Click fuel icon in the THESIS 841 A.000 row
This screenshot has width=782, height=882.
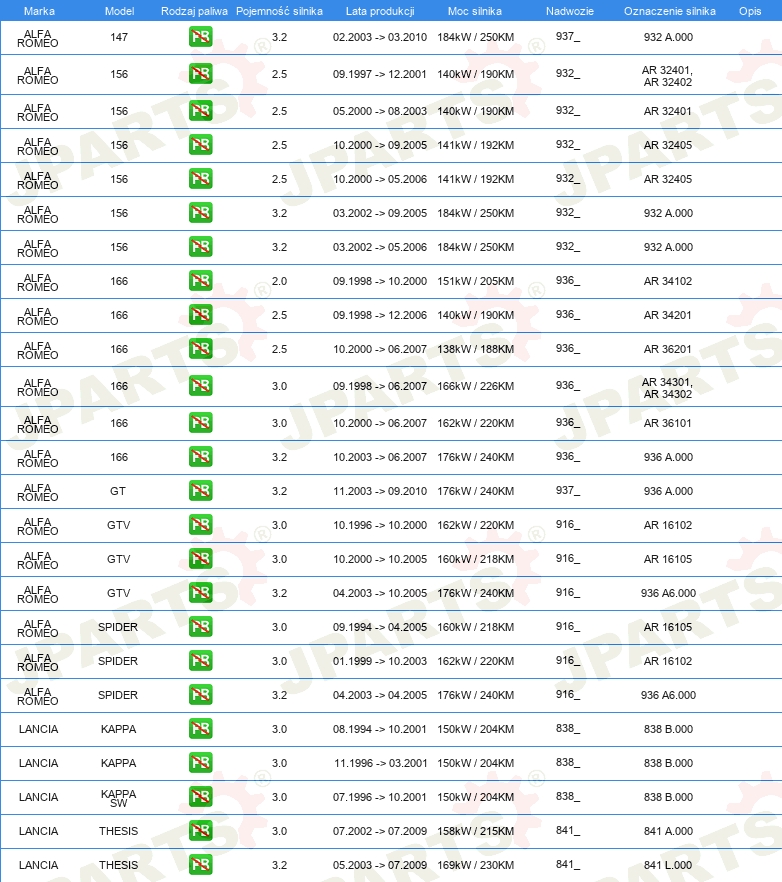pos(201,831)
